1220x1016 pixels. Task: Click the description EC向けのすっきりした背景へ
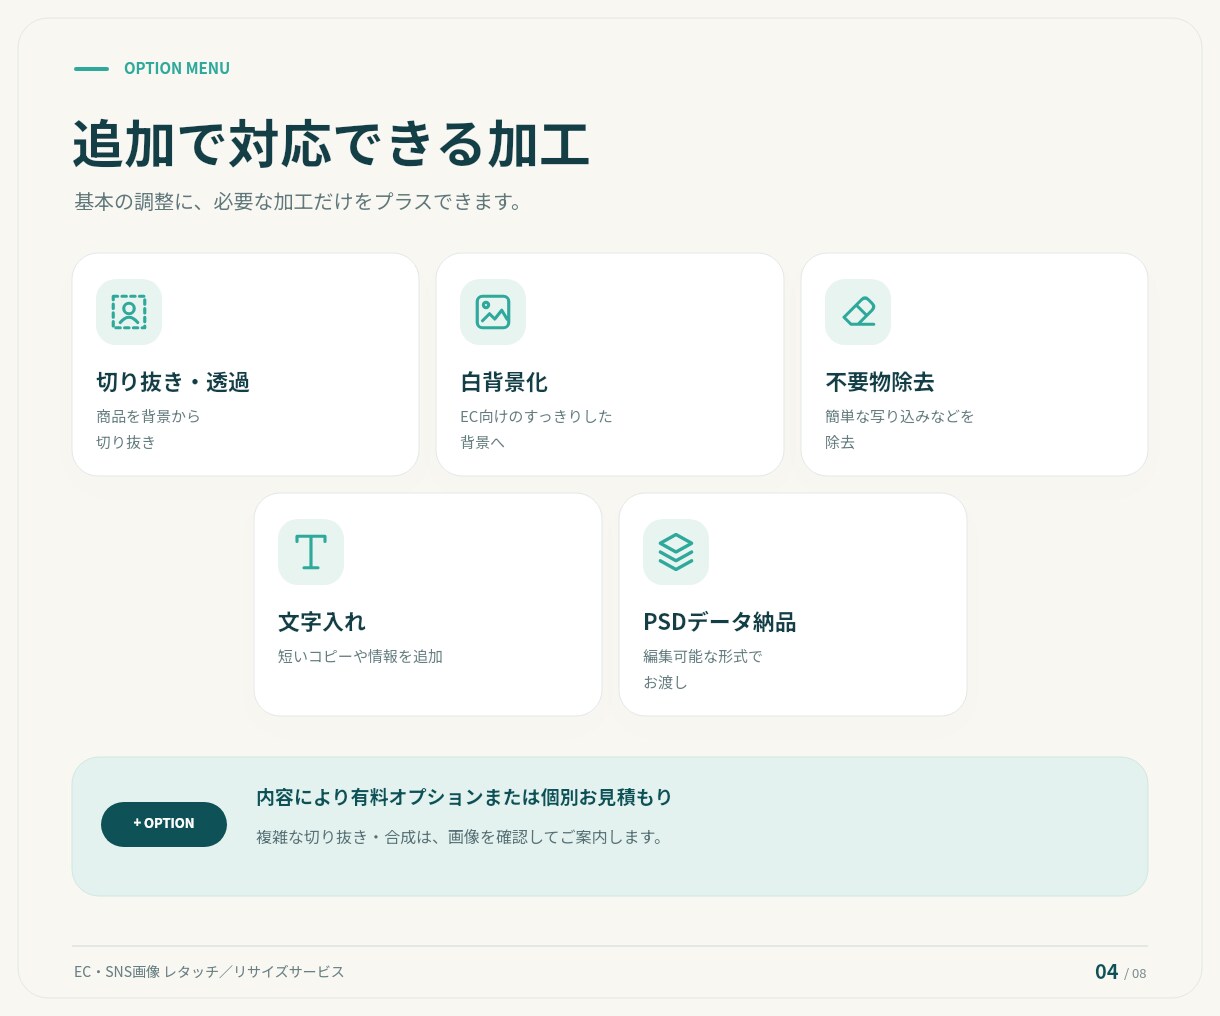pyautogui.click(x=536, y=429)
